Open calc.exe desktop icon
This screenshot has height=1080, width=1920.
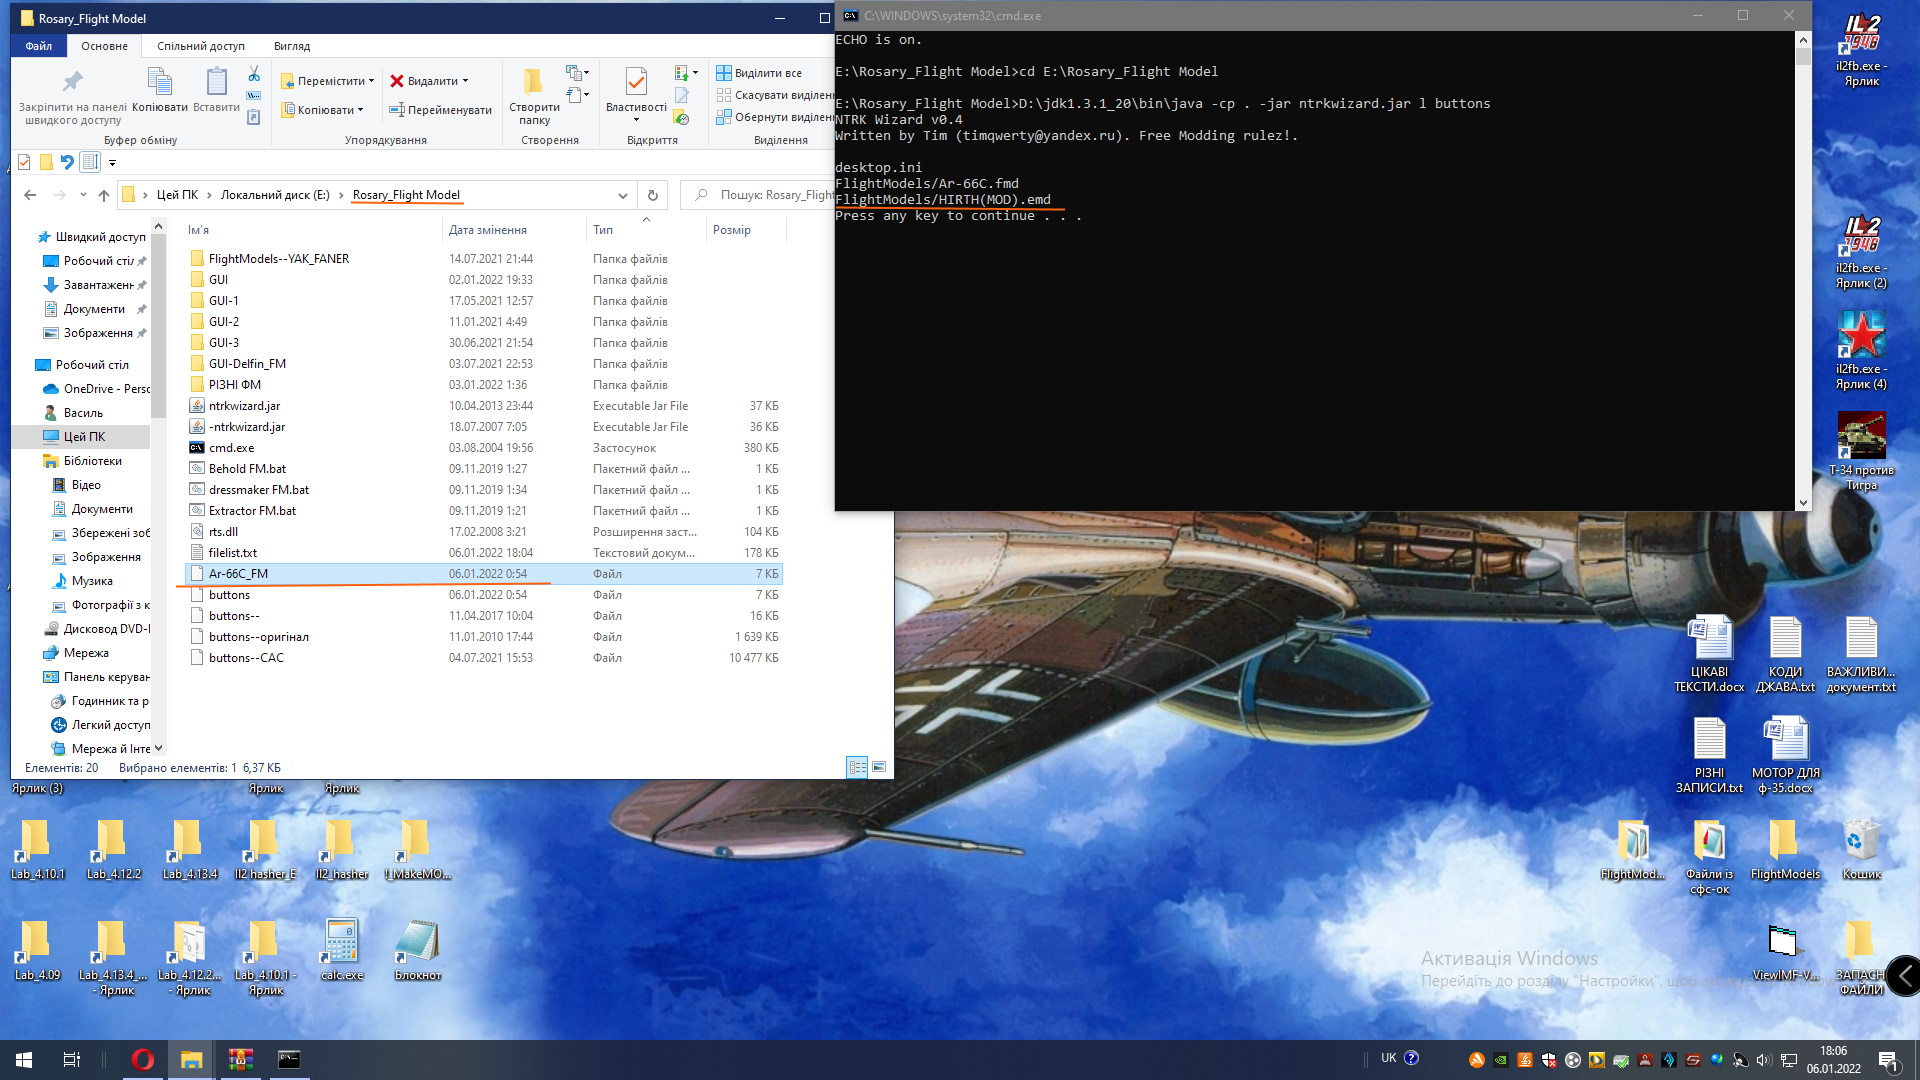coord(341,950)
